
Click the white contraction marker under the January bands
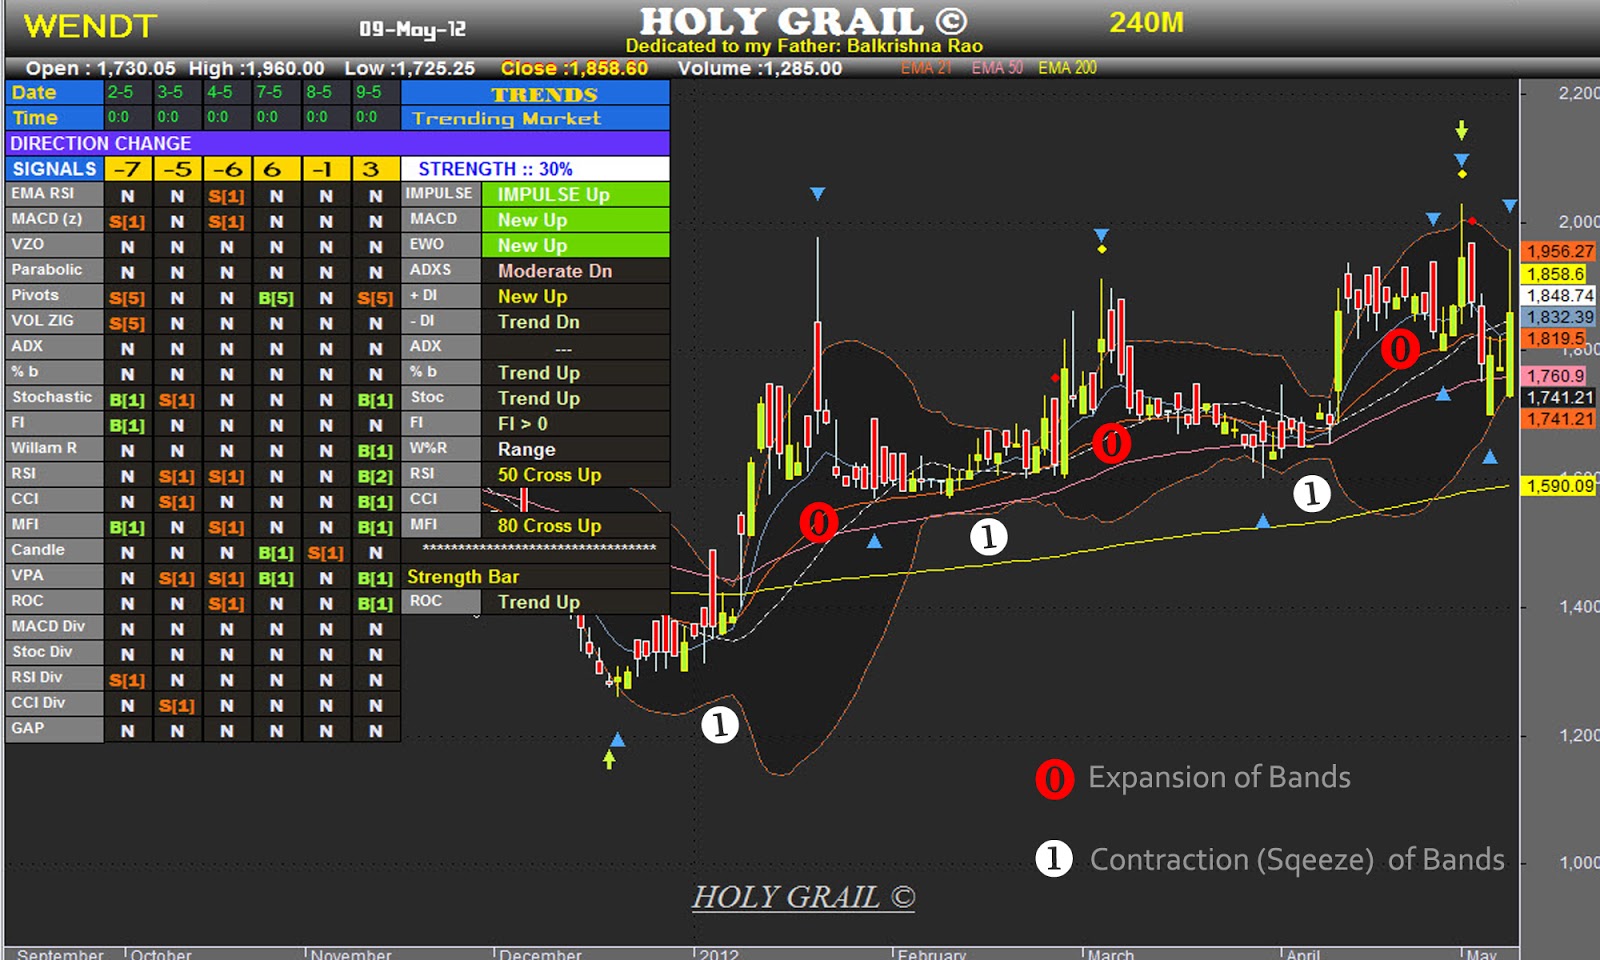(988, 537)
